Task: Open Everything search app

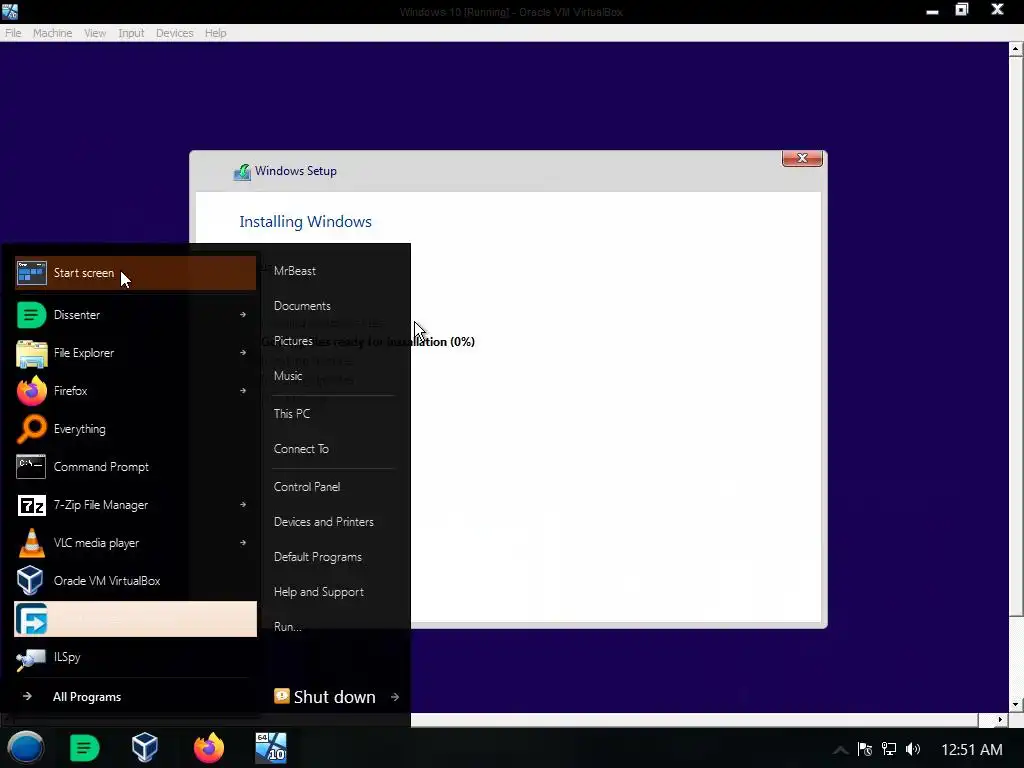Action: 135,429
